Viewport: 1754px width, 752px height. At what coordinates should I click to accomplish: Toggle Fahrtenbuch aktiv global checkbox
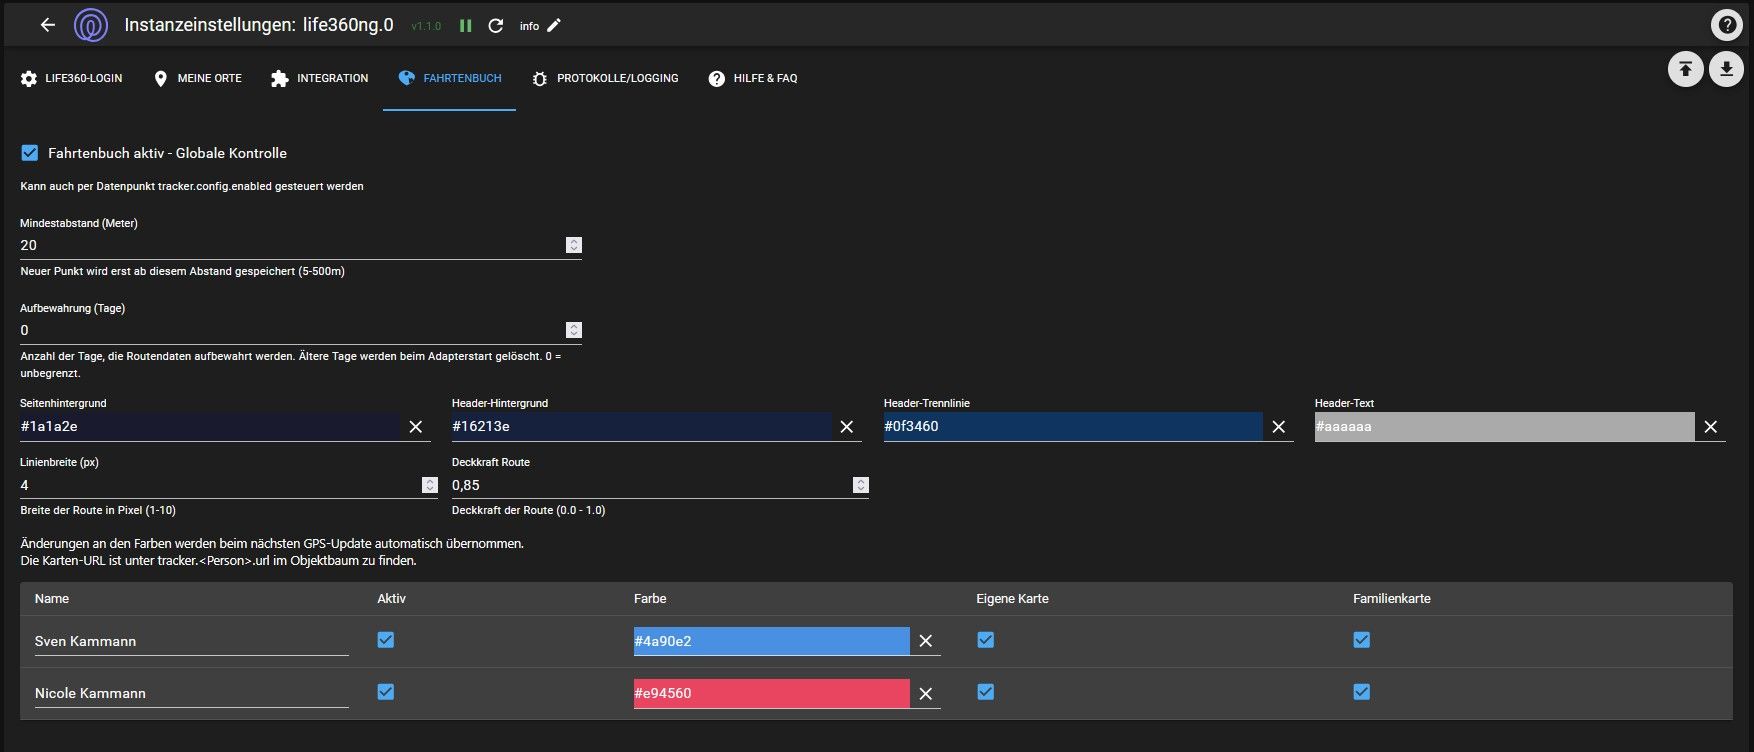click(30, 153)
